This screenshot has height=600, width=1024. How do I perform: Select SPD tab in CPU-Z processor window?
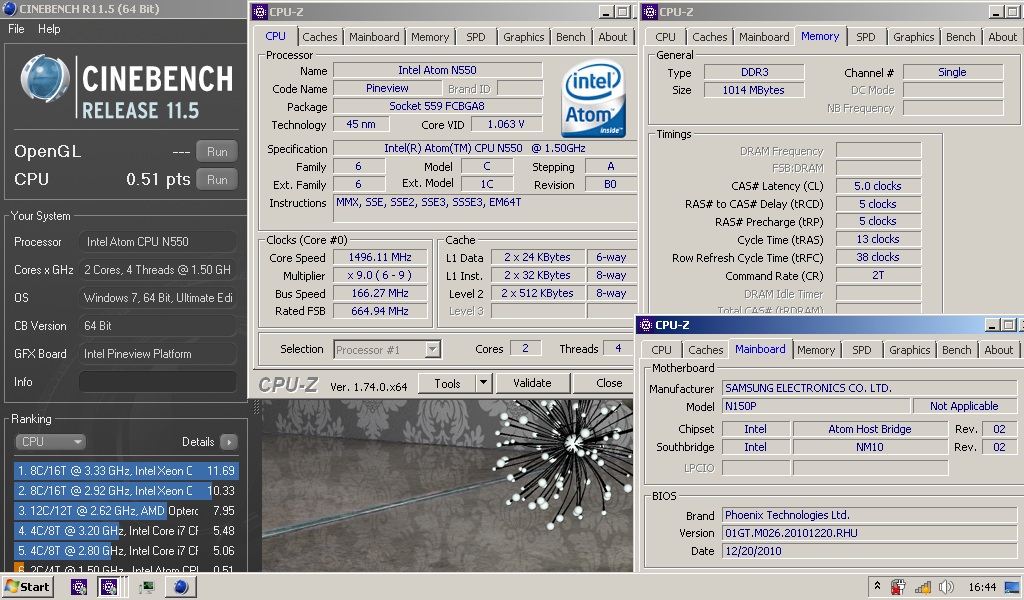tap(475, 37)
